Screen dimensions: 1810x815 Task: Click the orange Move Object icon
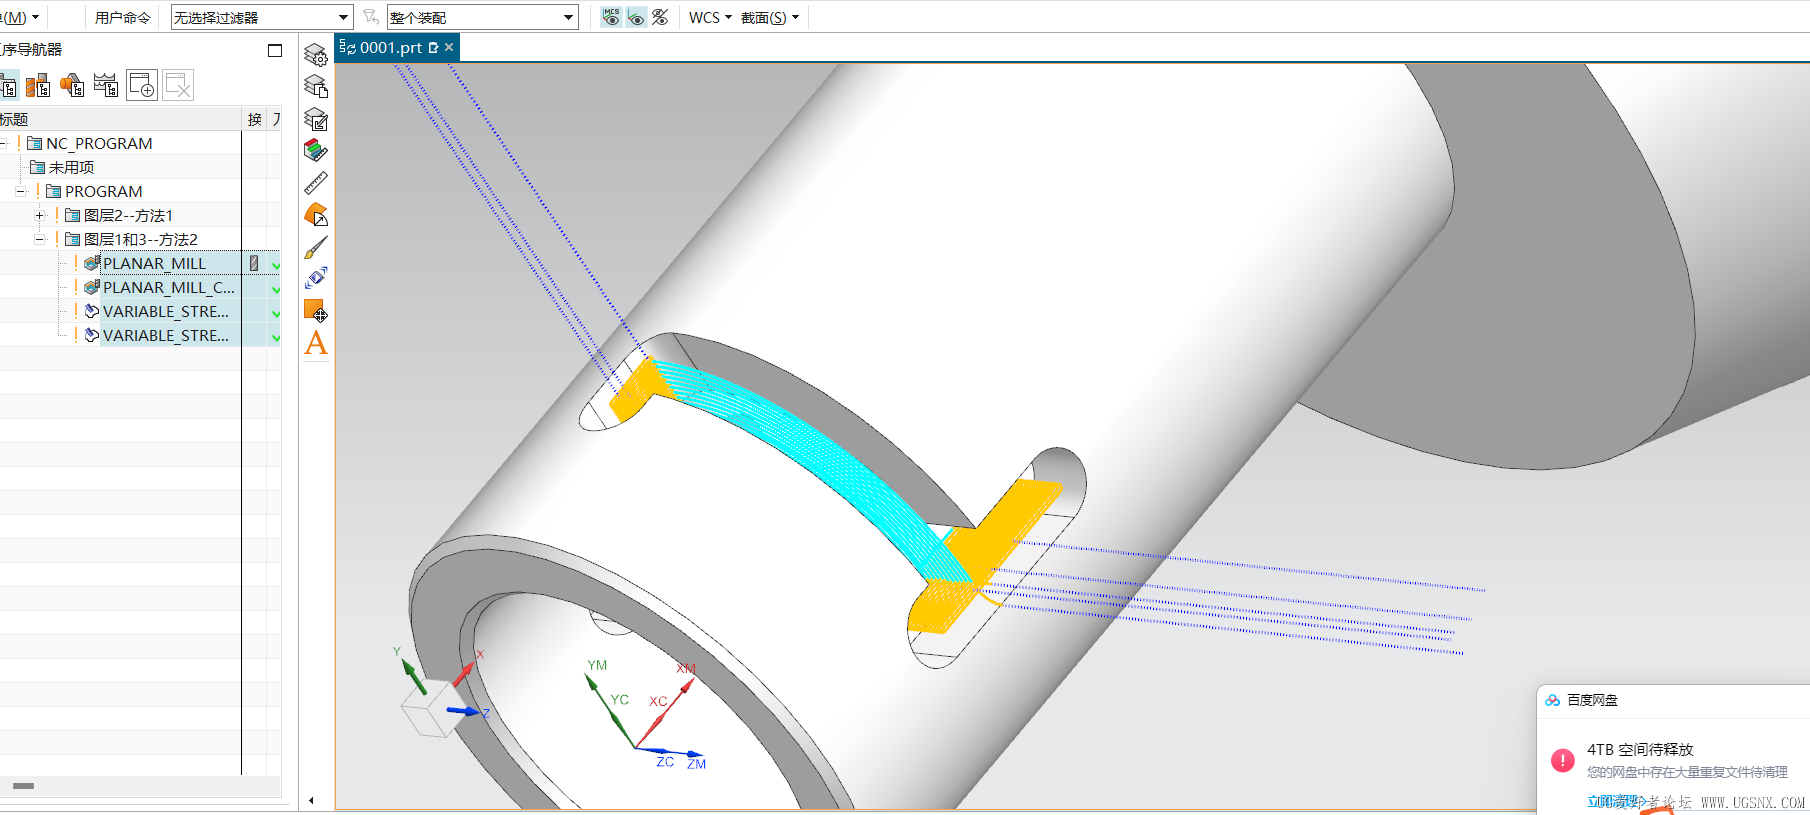[316, 311]
